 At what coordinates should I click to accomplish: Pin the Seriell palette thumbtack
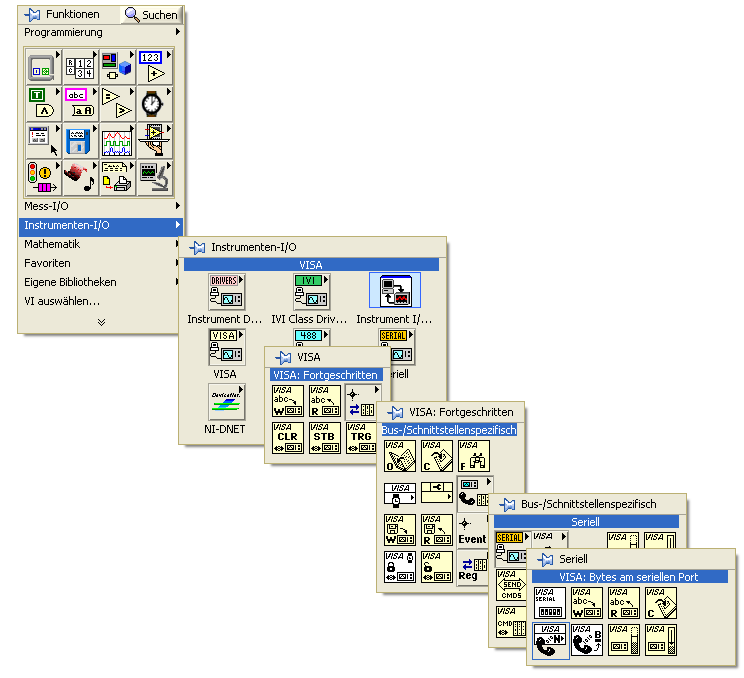(x=545, y=559)
